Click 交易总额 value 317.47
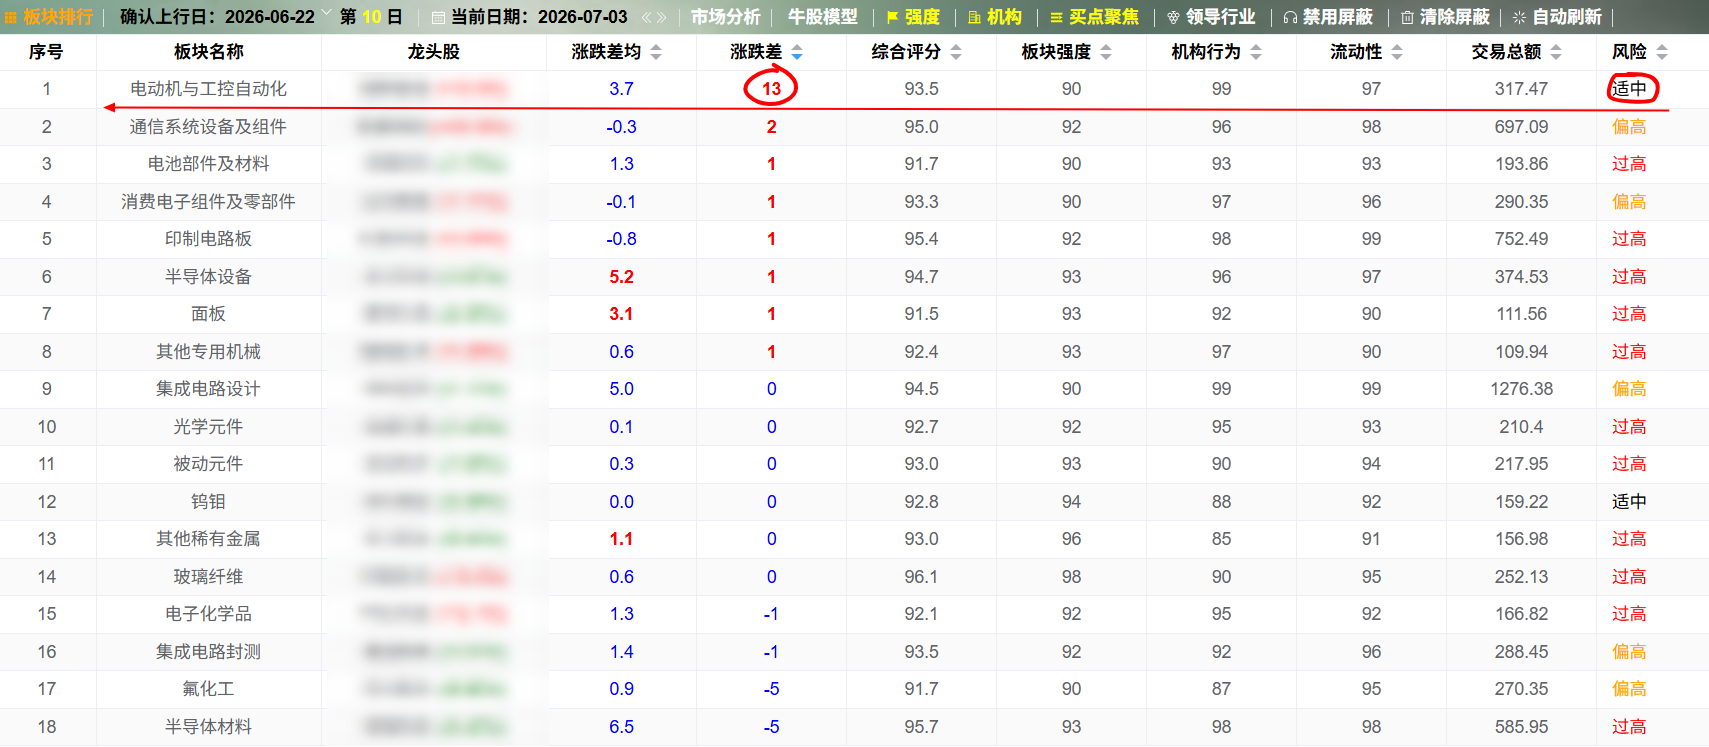Viewport: 1709px width, 747px height. click(1521, 89)
